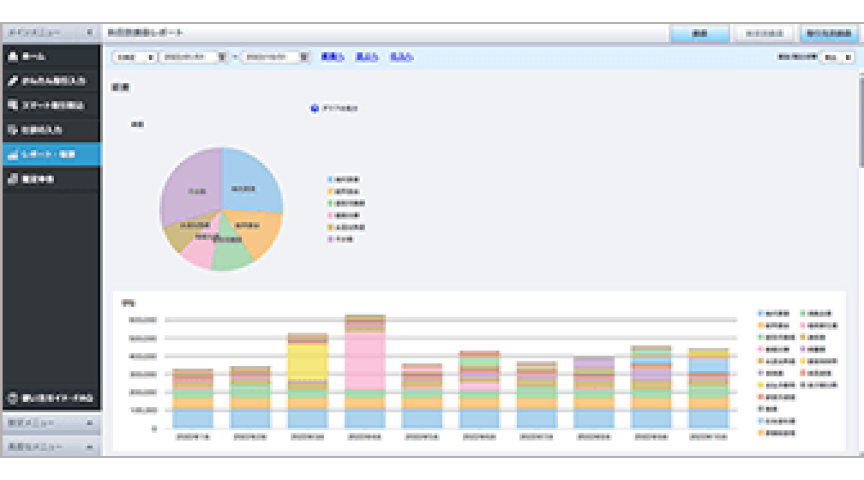864x480 pixels.
Task: Click the Home icon in the sidebar
Action: tap(13, 56)
